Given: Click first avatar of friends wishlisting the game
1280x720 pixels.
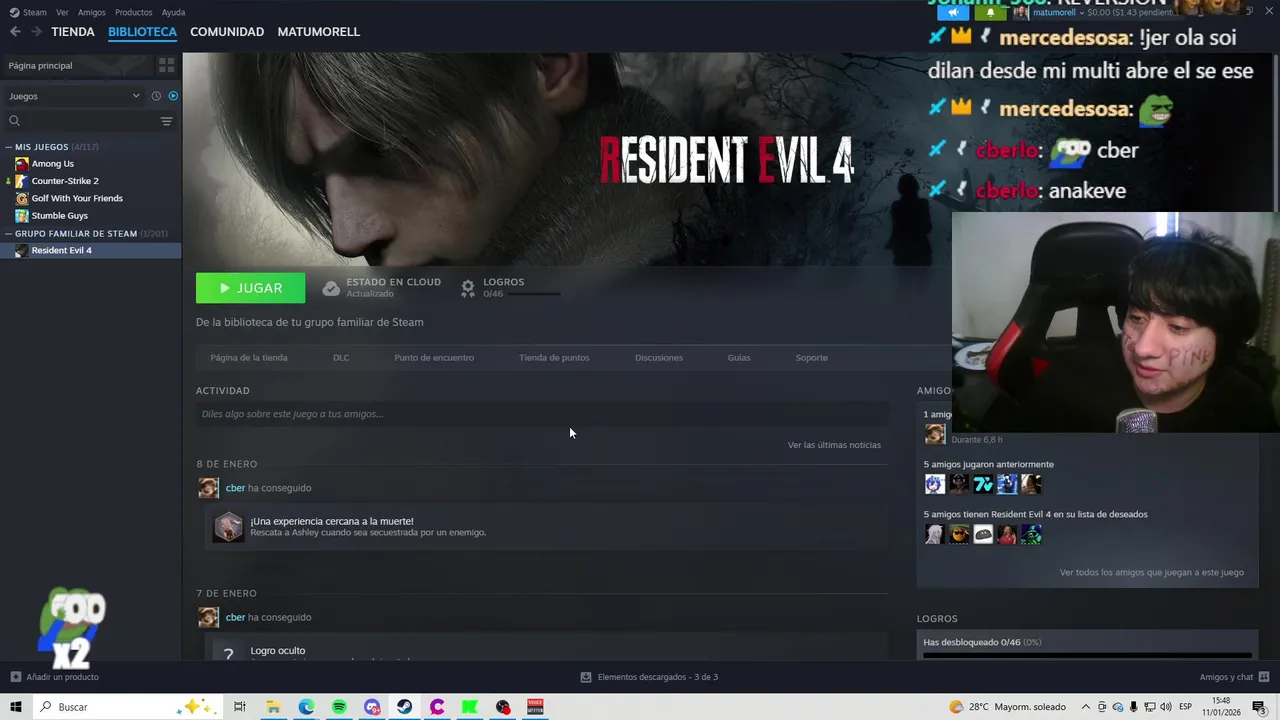Looking at the screenshot, I should [935, 534].
